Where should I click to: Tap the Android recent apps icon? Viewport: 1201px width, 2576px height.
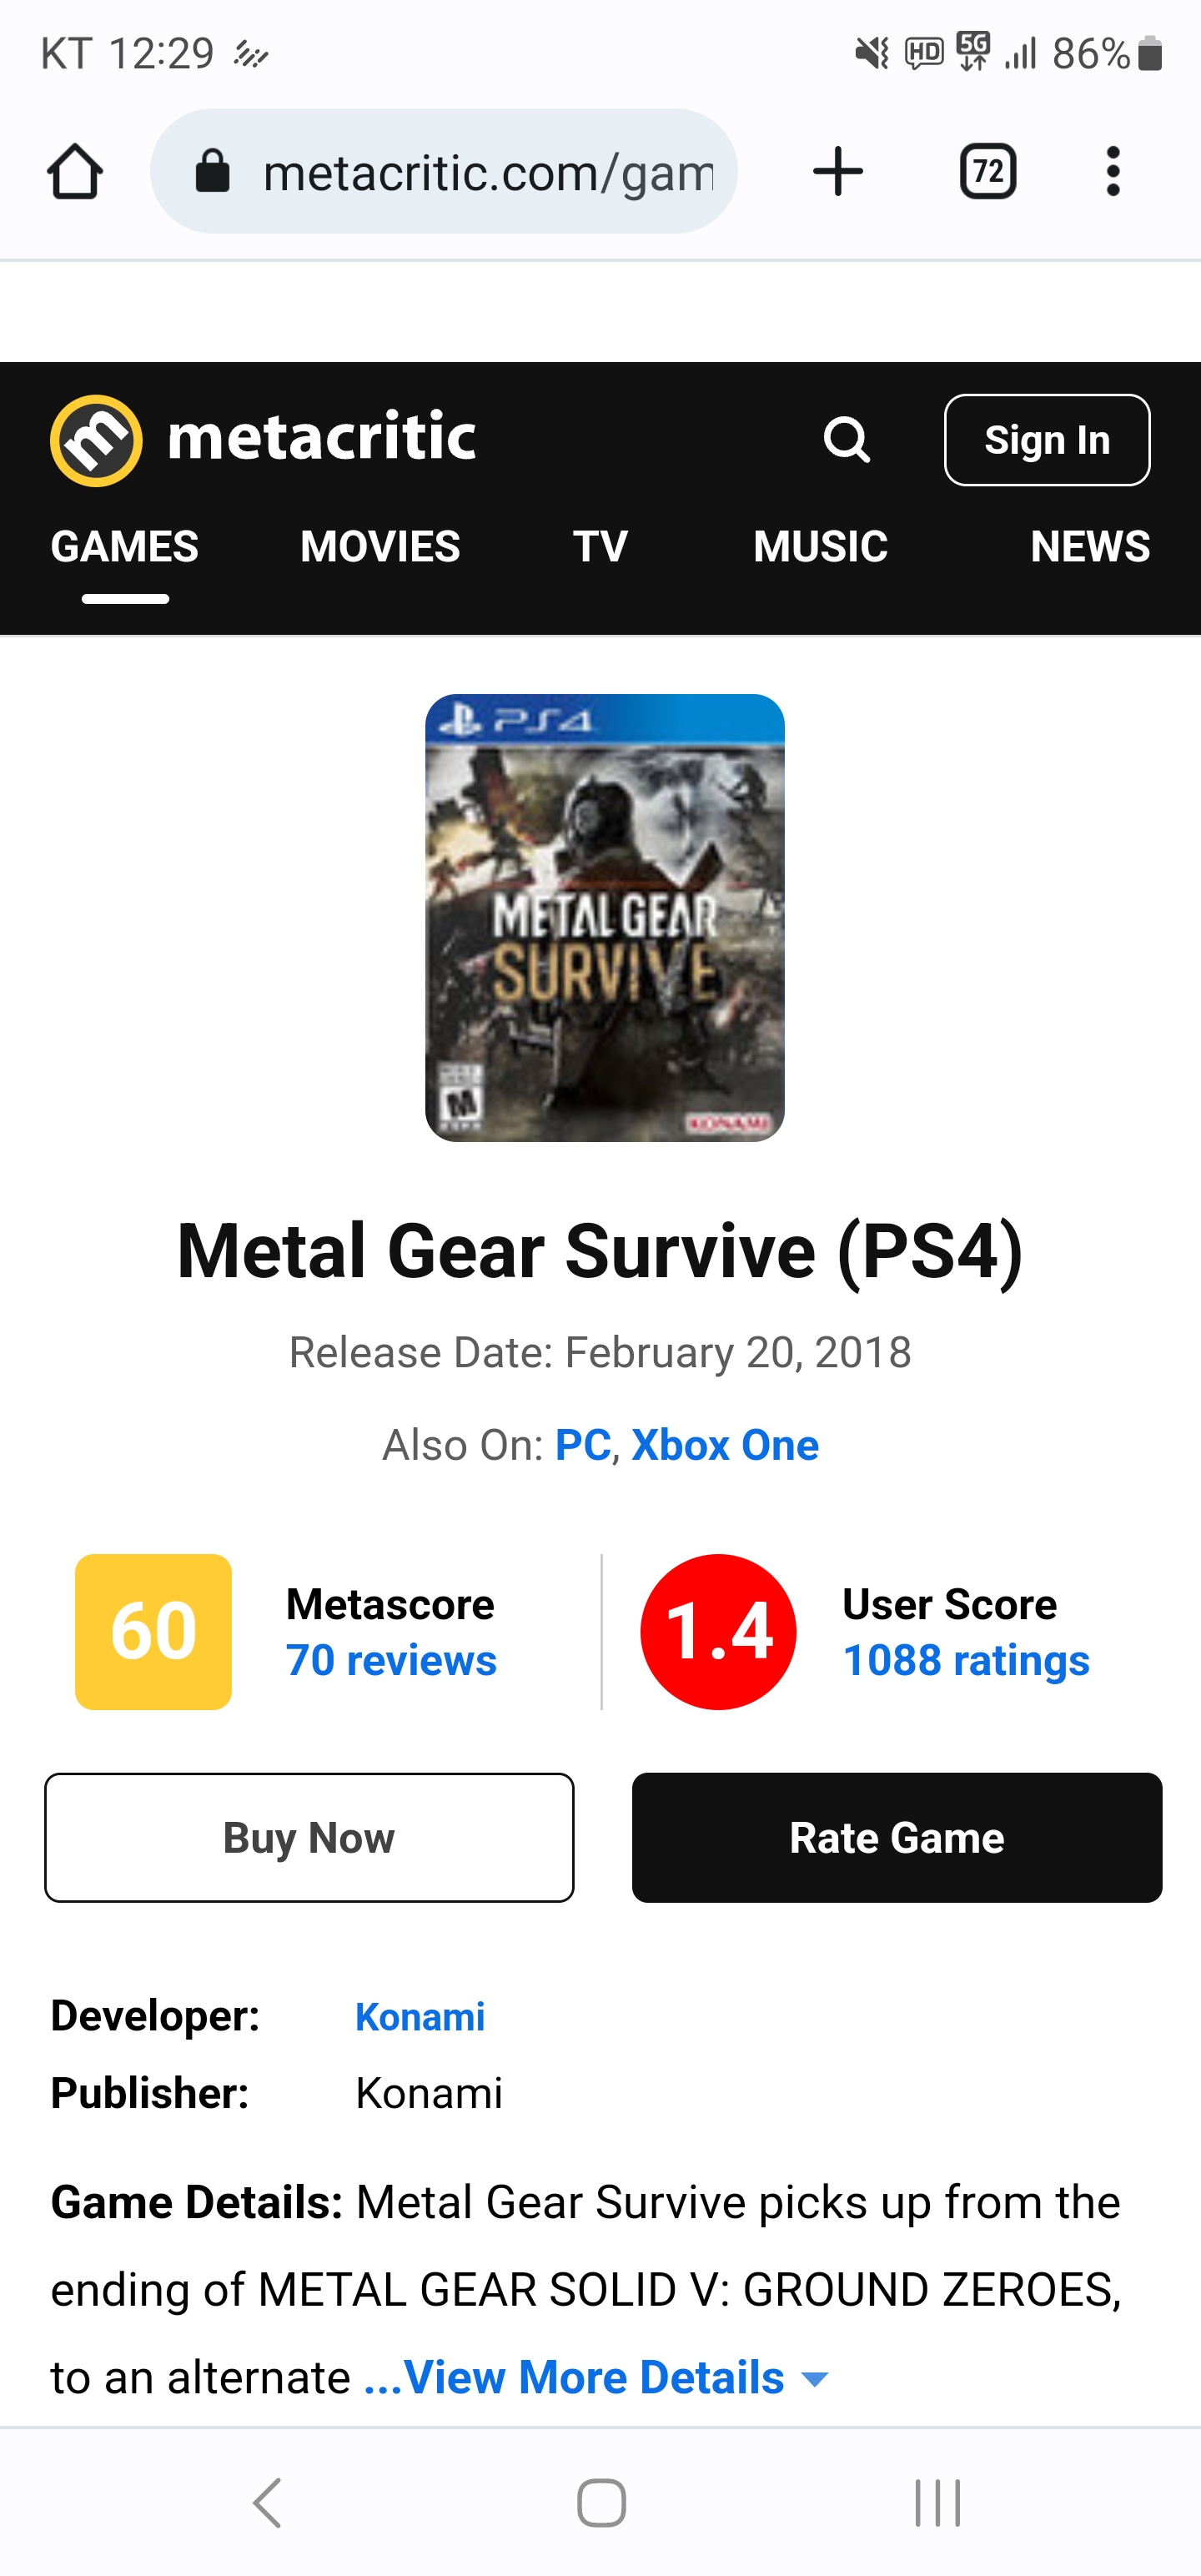[x=938, y=2503]
